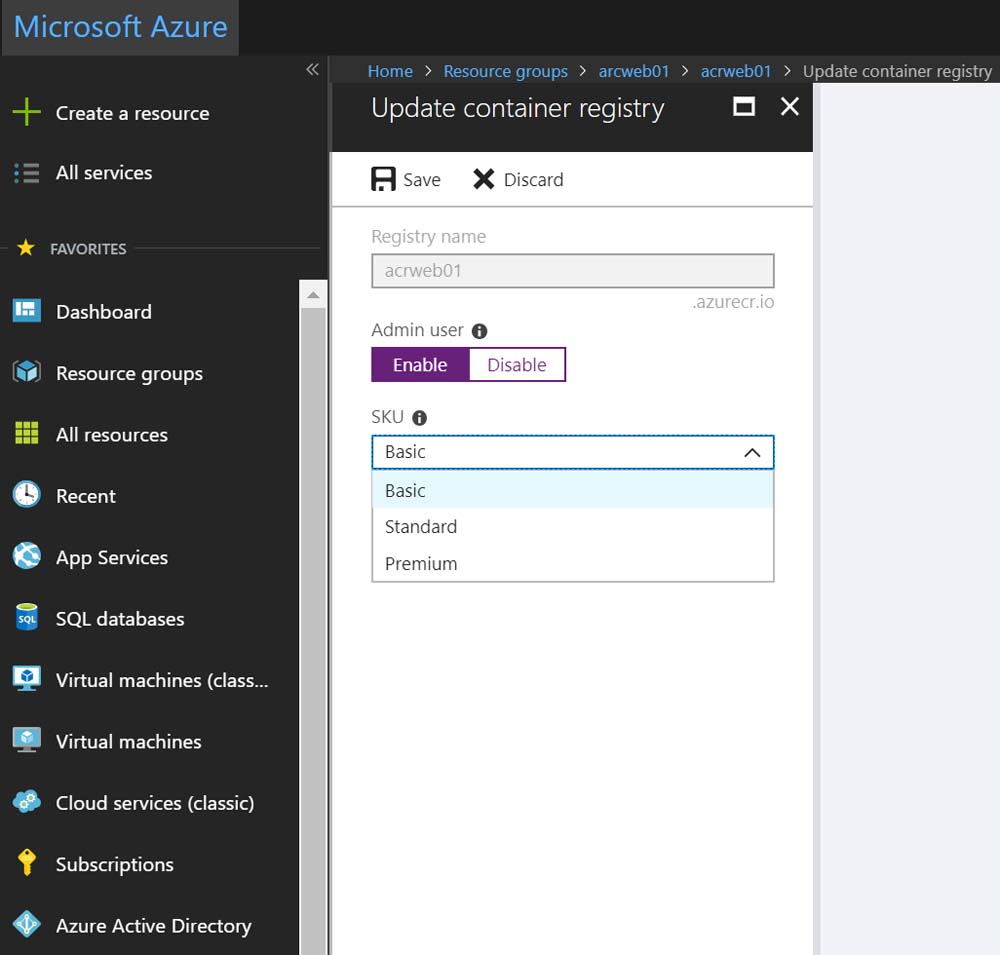Open SQL databases icon

[x=26, y=618]
